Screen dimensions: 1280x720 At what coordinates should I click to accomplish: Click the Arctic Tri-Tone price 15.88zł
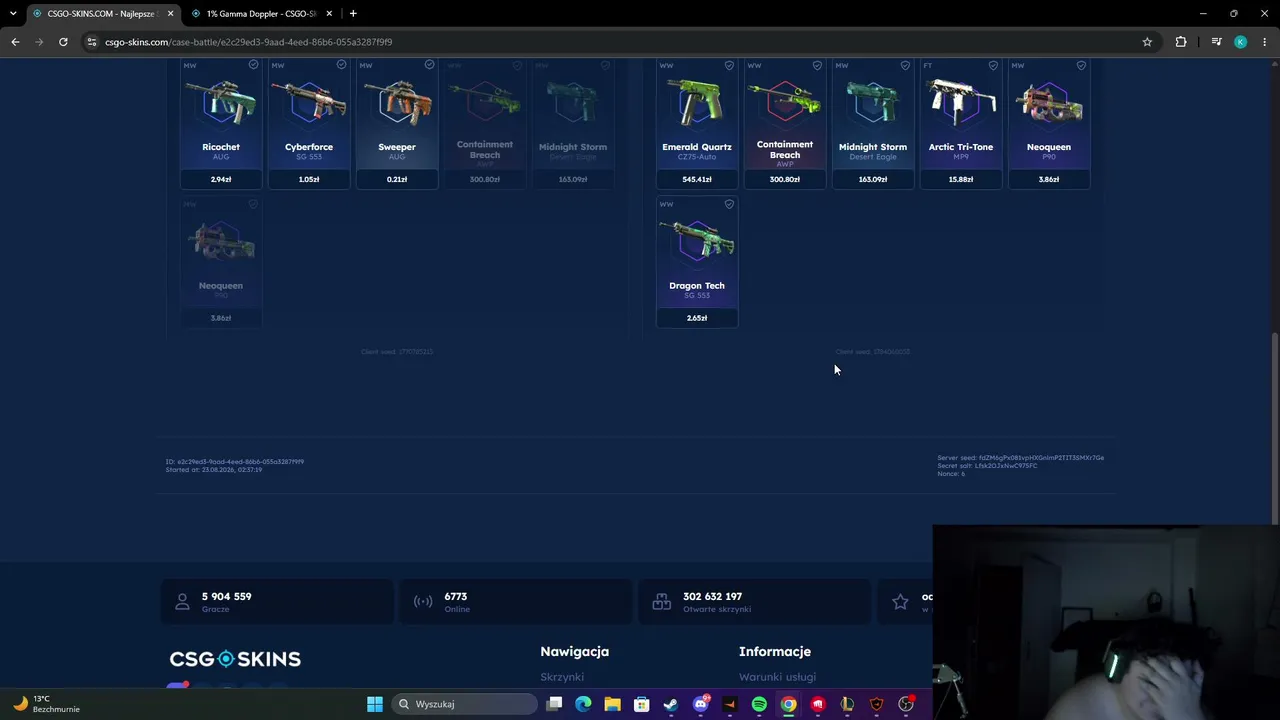961,179
